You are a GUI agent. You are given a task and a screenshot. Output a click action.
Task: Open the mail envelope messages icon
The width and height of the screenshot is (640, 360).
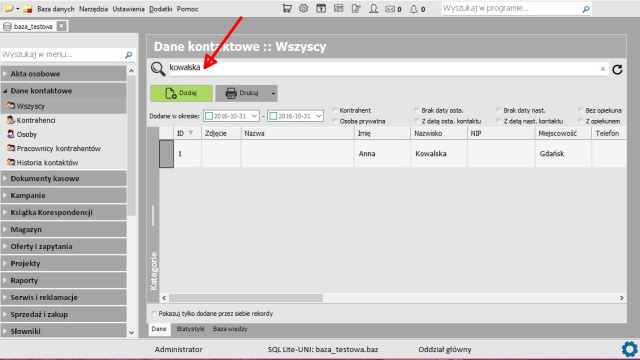[390, 9]
